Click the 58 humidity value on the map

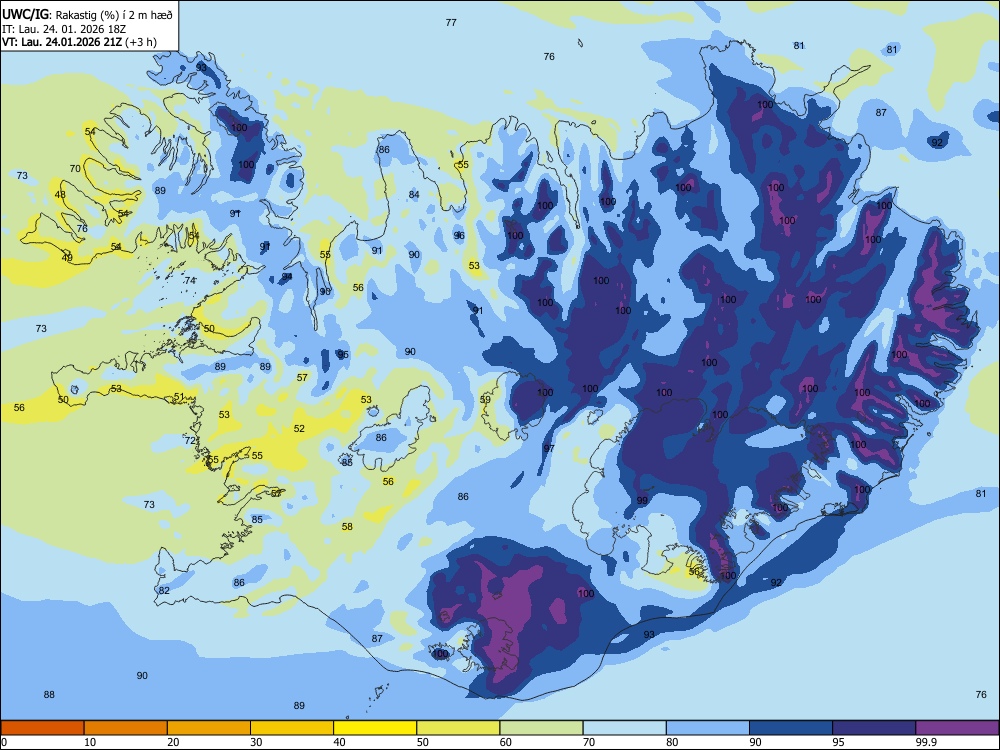347,527
